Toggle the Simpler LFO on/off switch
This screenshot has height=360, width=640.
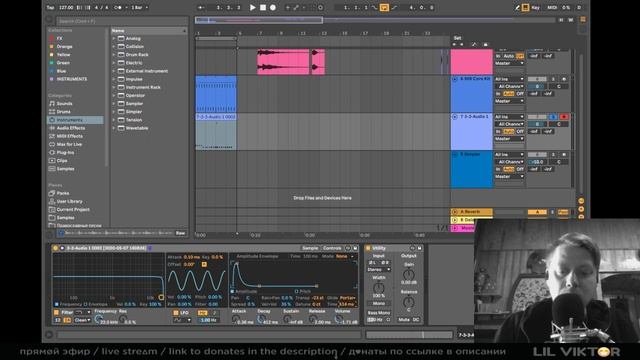coord(176,313)
